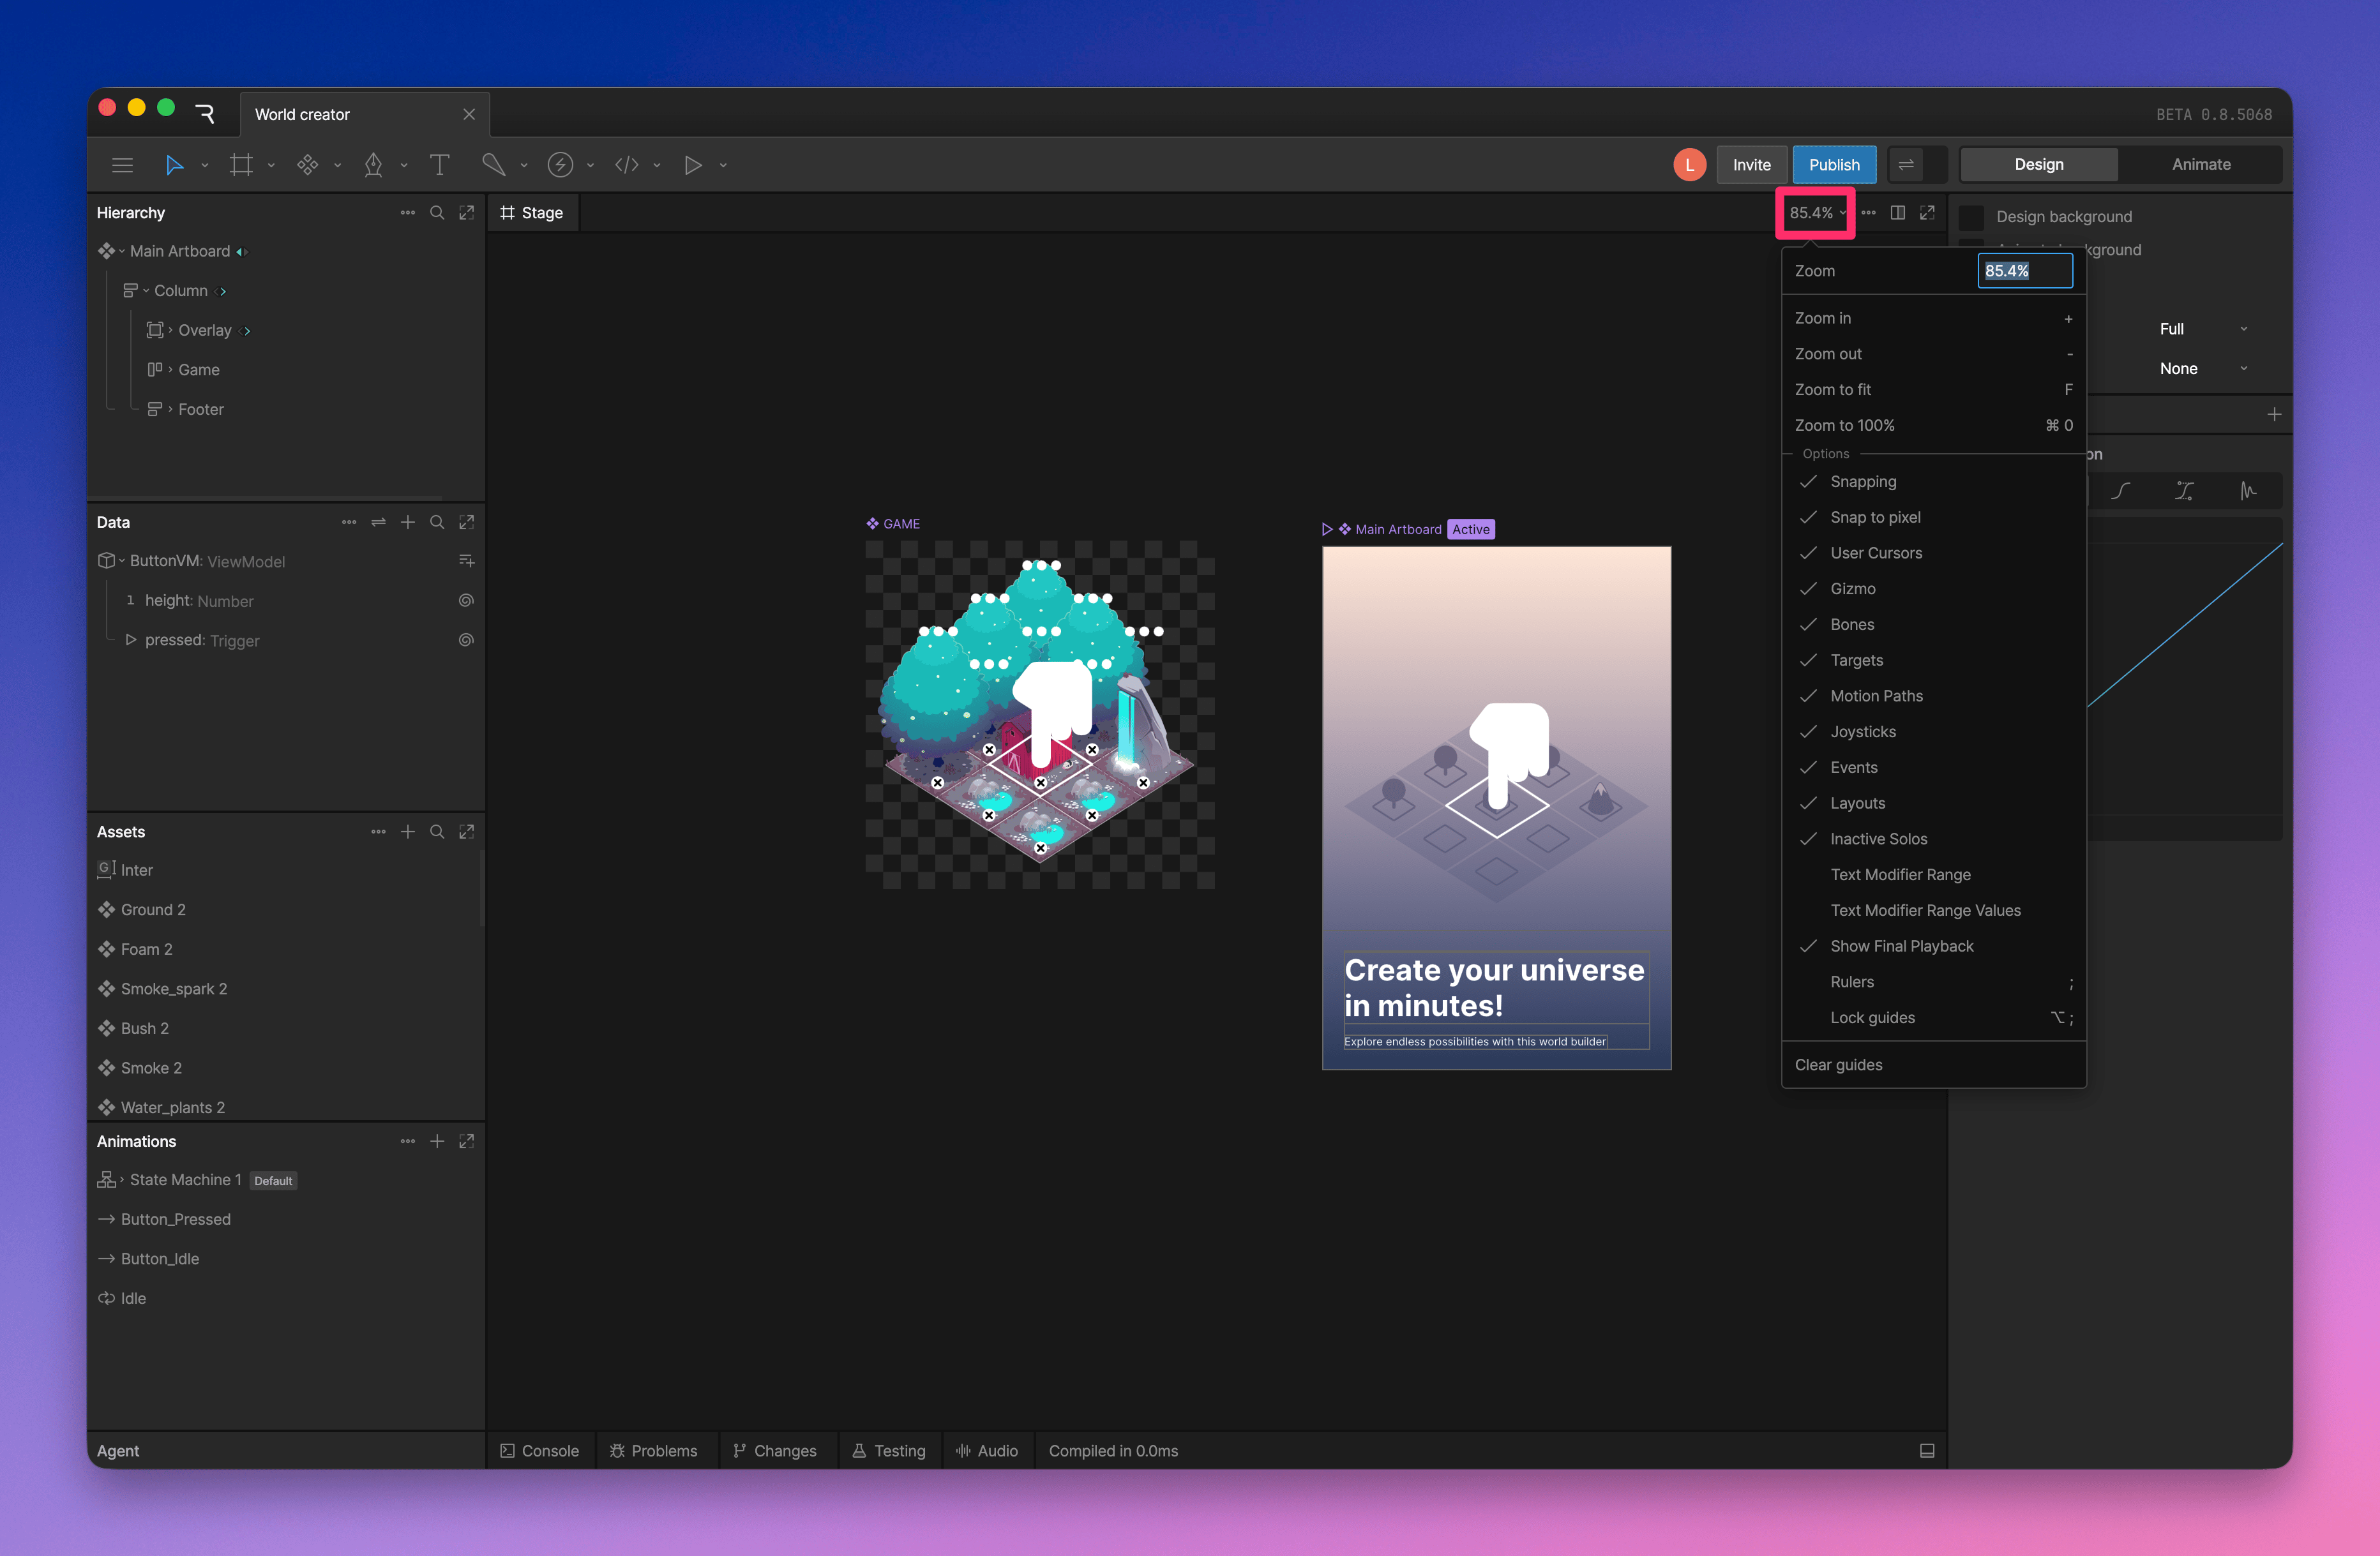Open the code scripting tool
This screenshot has width=2380, height=1556.
pyautogui.click(x=627, y=165)
